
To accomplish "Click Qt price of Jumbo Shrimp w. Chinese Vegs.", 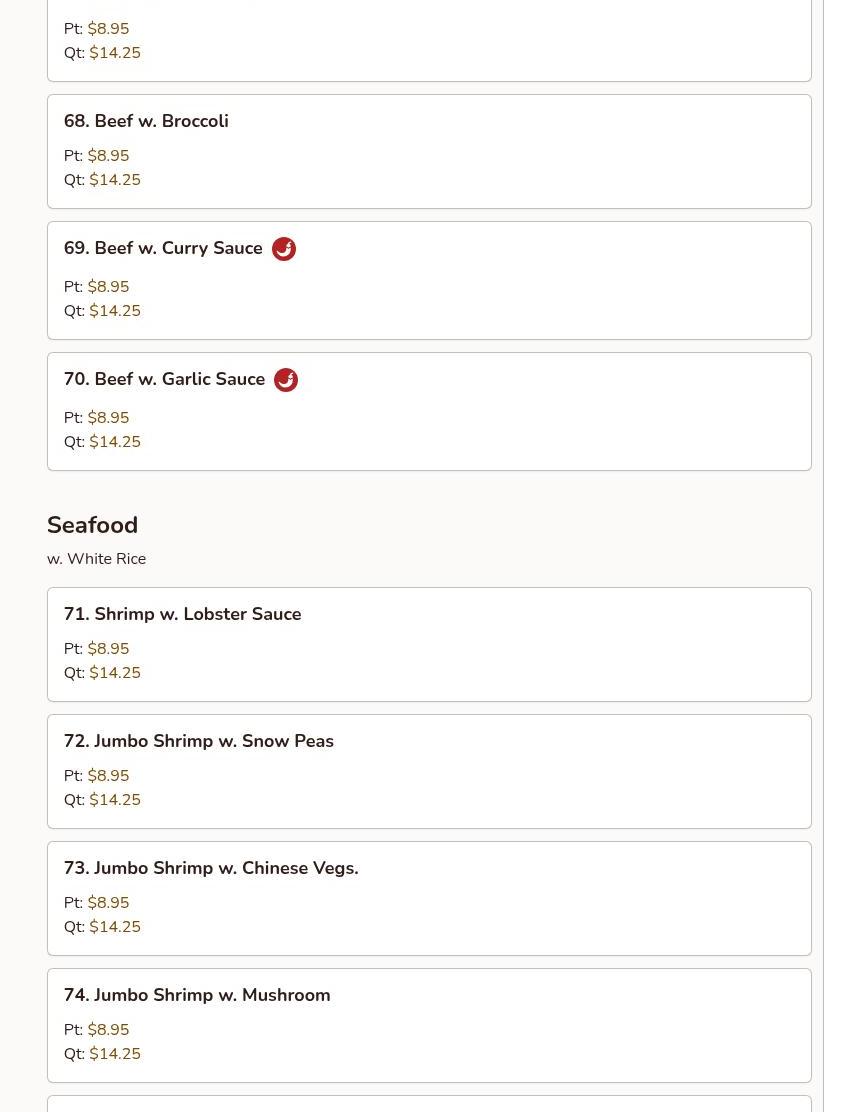I will pyautogui.click(x=115, y=927).
